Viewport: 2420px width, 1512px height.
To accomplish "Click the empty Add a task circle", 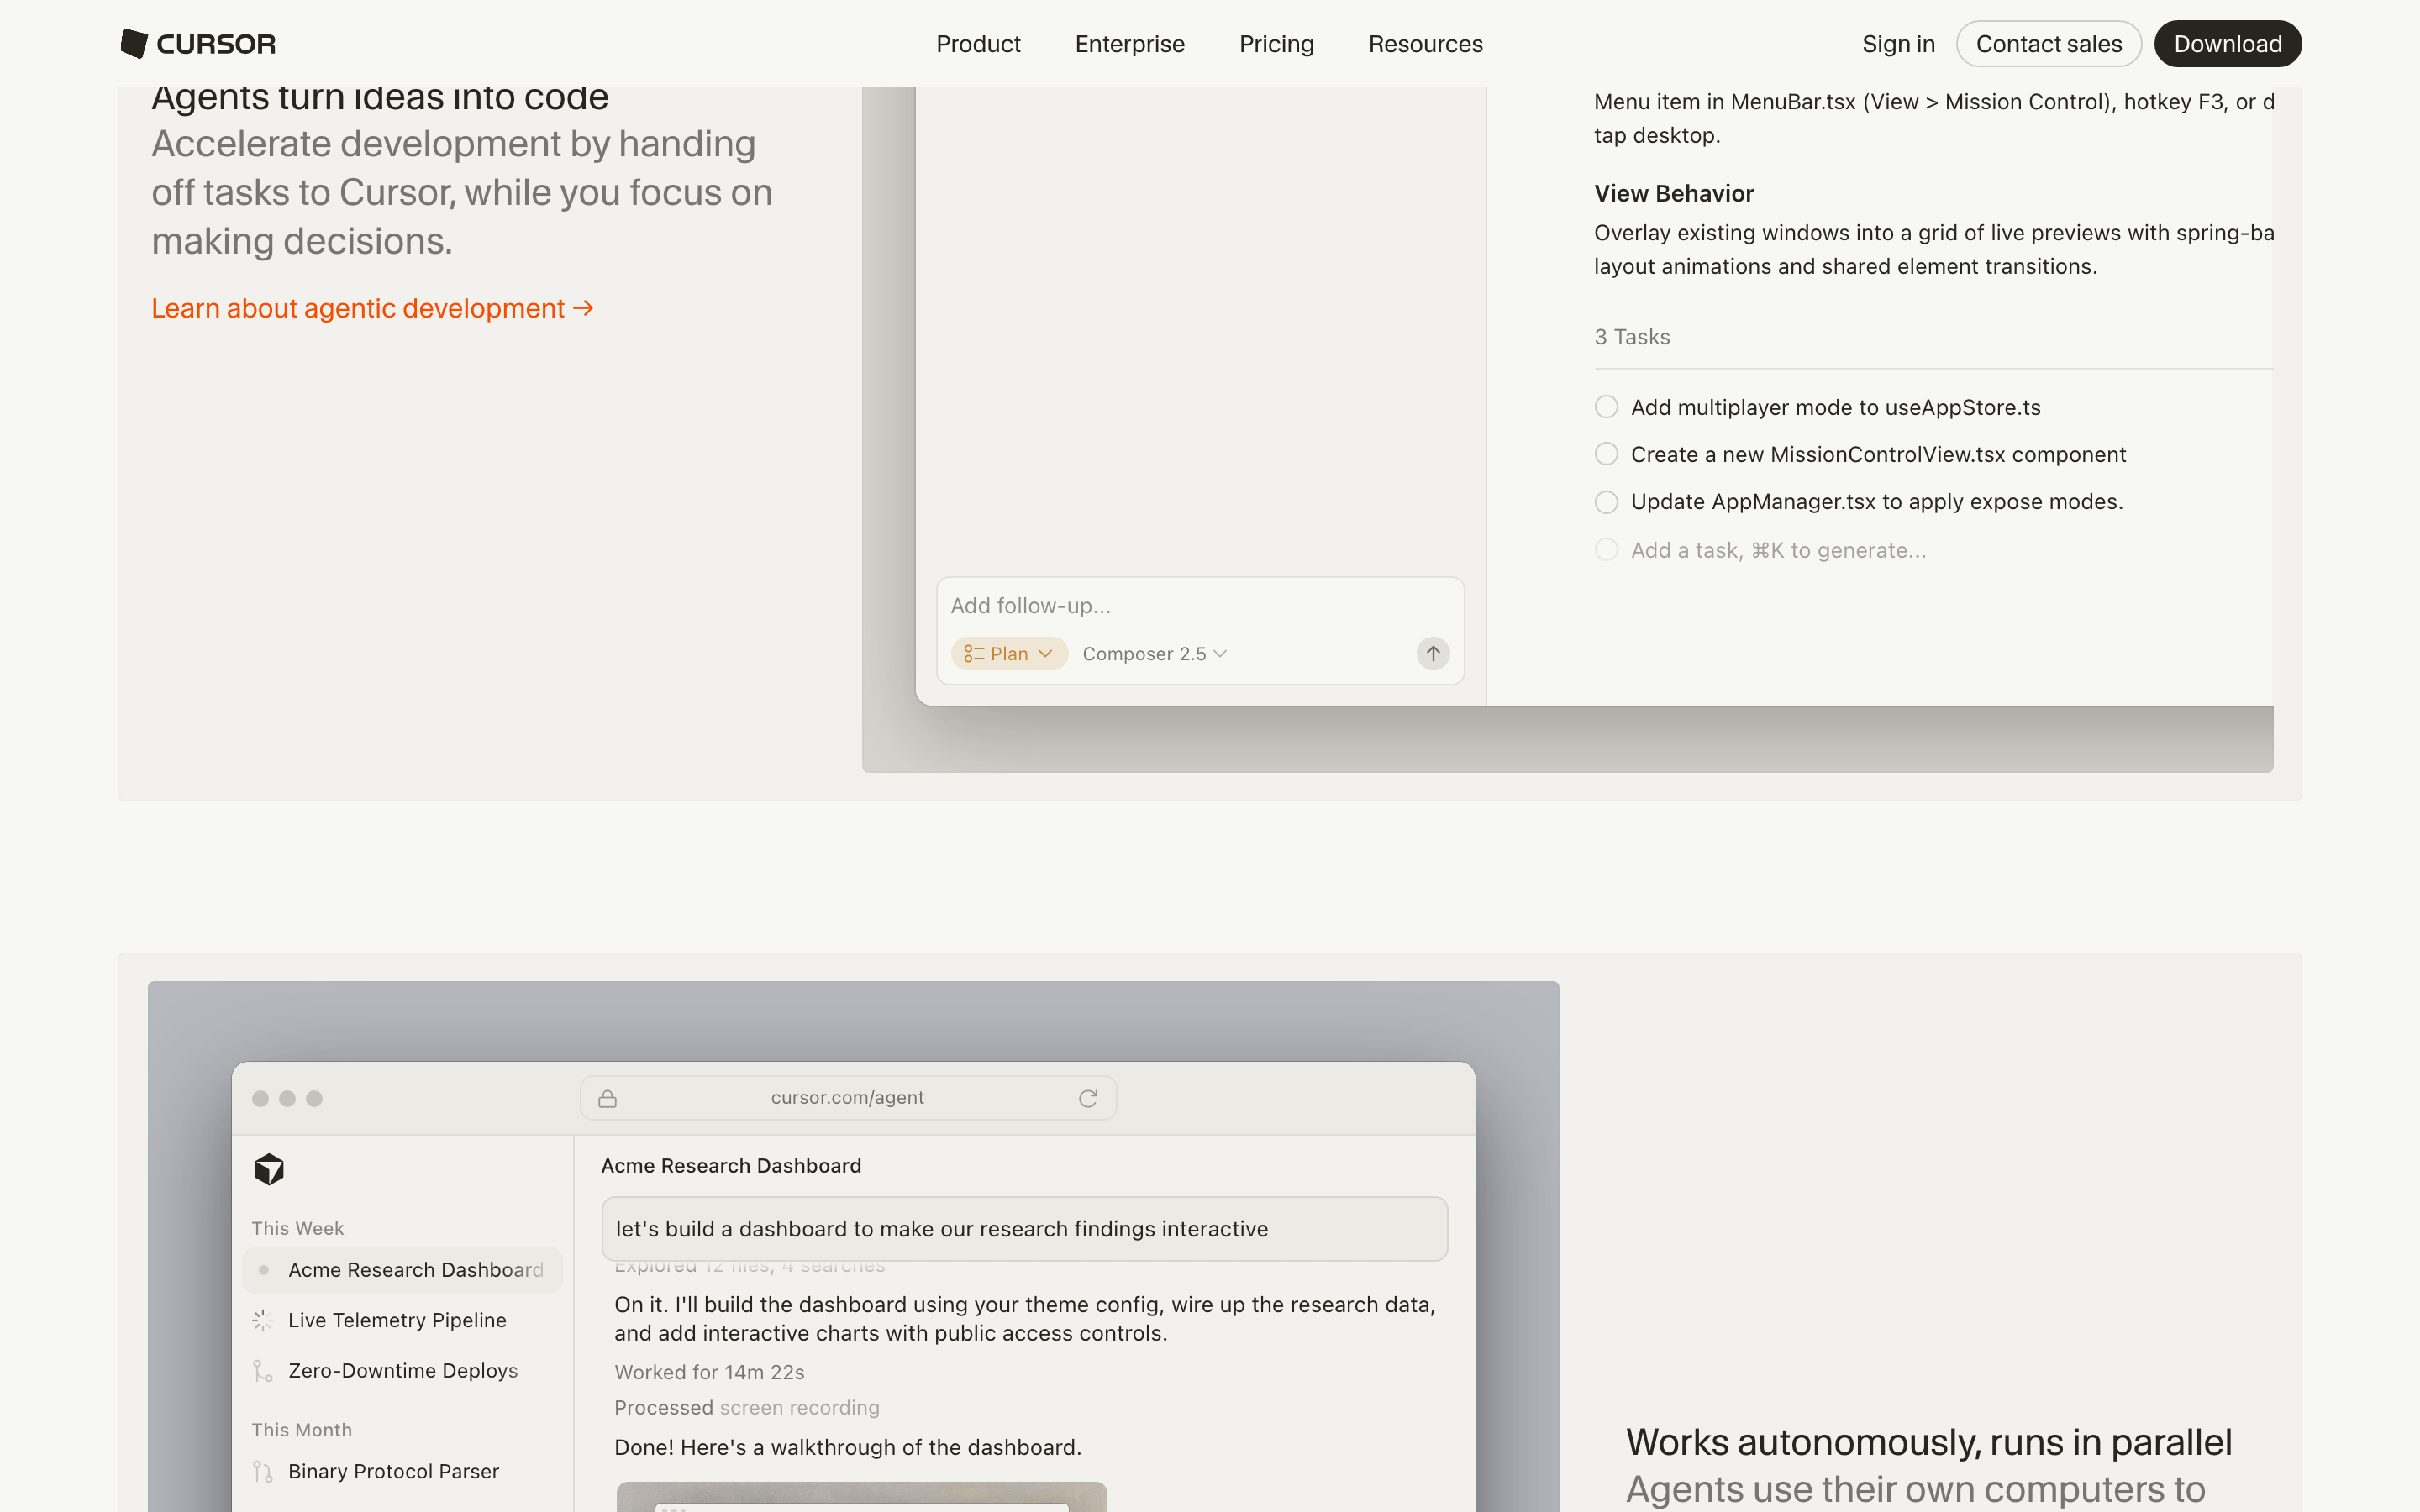I will click(x=1606, y=550).
